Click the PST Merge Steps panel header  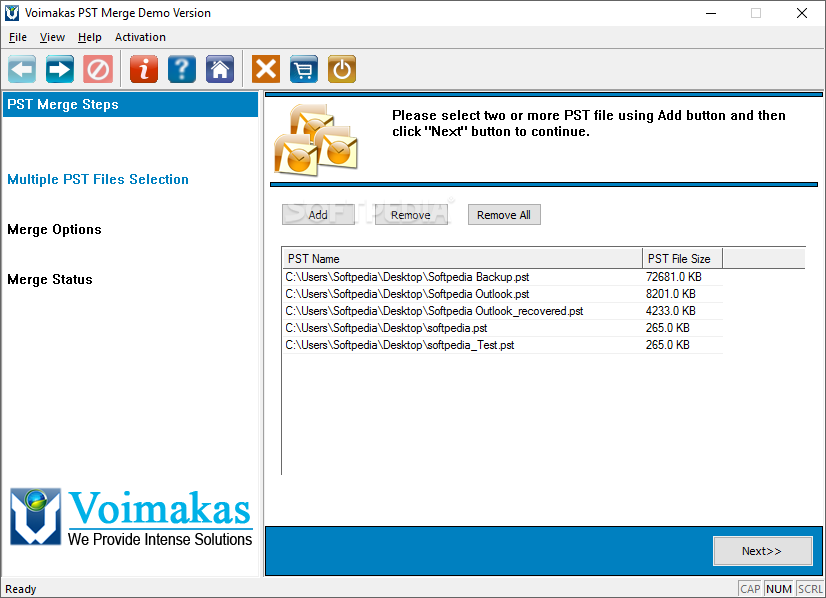coord(130,104)
